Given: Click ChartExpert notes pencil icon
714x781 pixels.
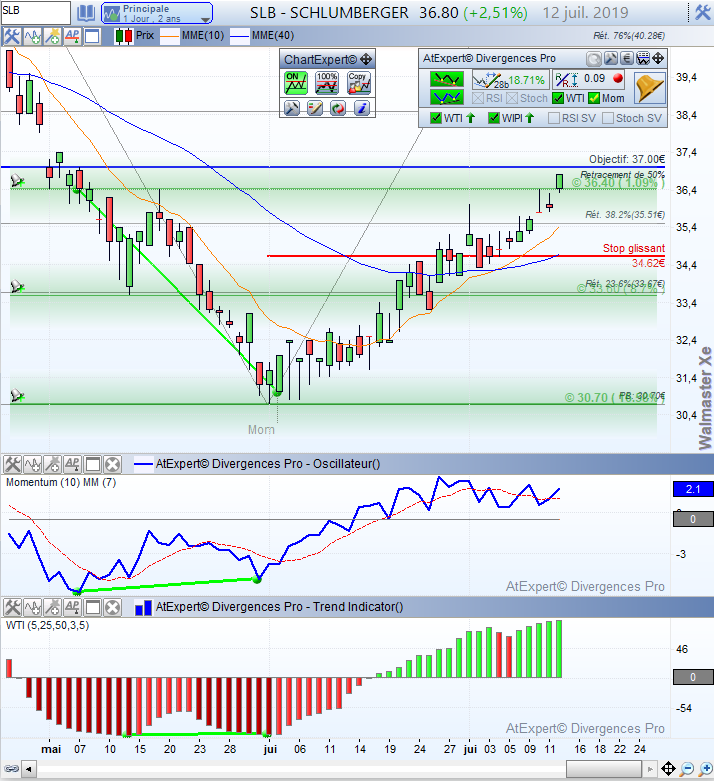Looking at the screenshot, I should click(x=315, y=108).
